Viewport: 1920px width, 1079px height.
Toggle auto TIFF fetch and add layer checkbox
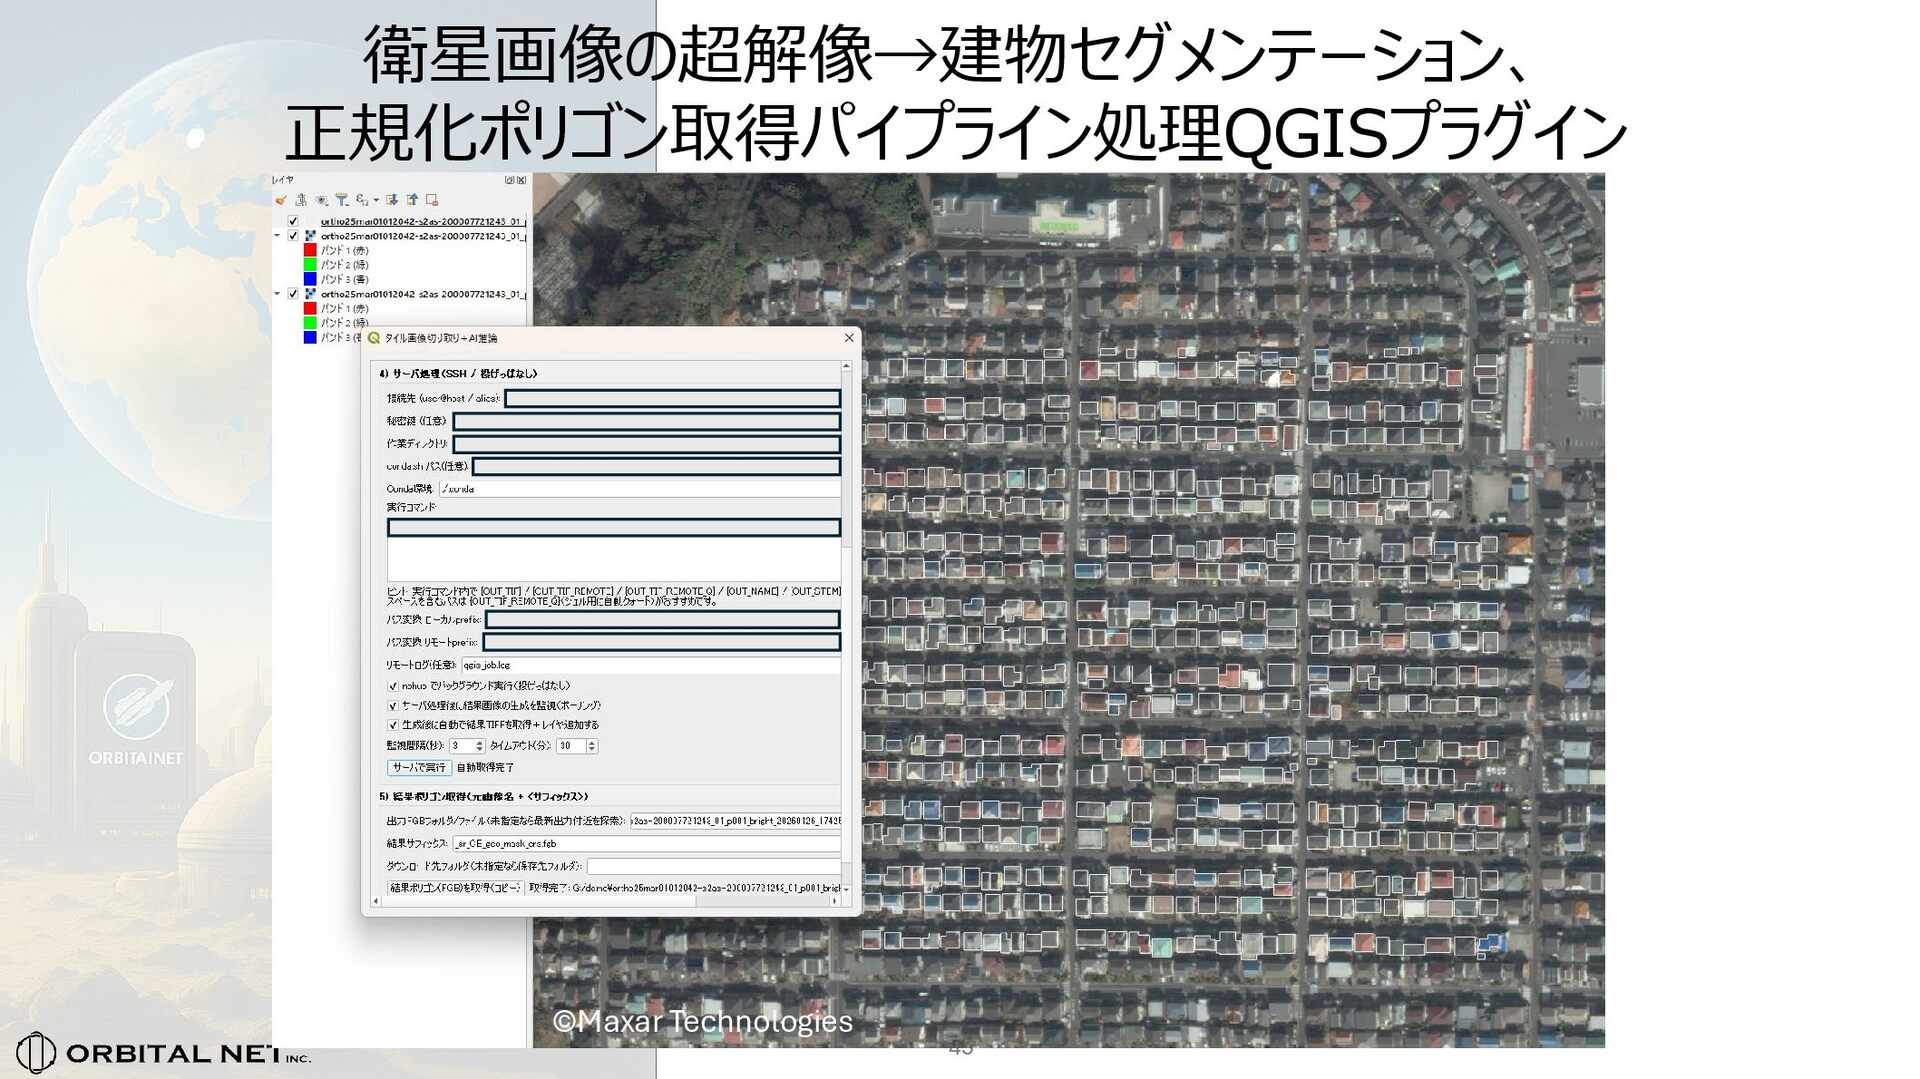point(393,725)
